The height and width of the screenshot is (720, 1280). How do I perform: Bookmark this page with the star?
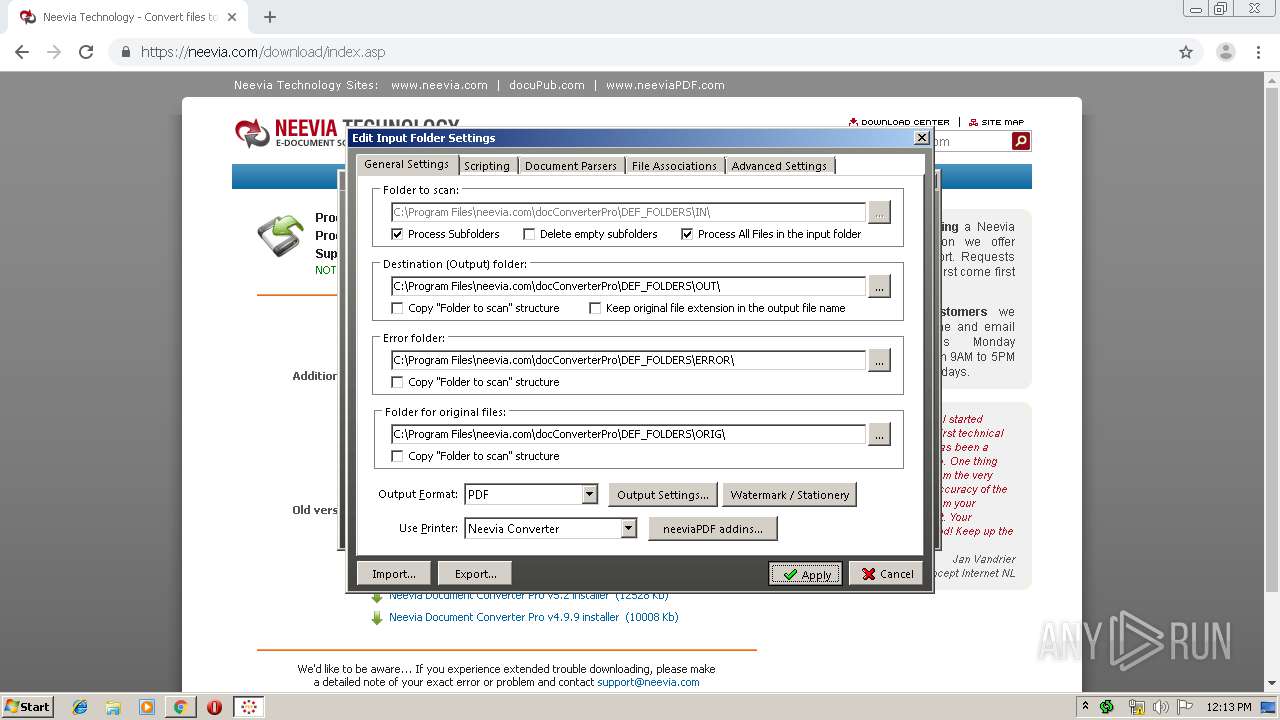(x=1186, y=52)
